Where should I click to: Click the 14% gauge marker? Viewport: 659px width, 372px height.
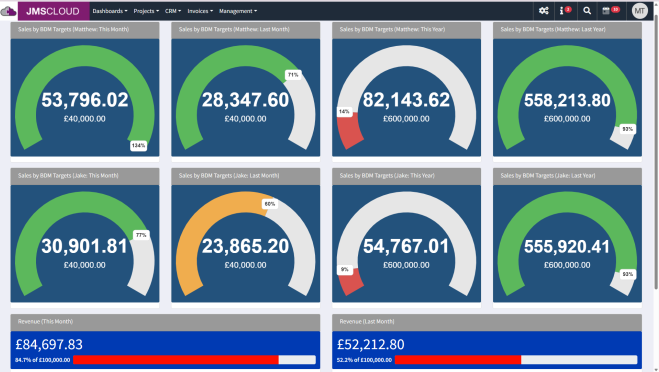coord(344,112)
